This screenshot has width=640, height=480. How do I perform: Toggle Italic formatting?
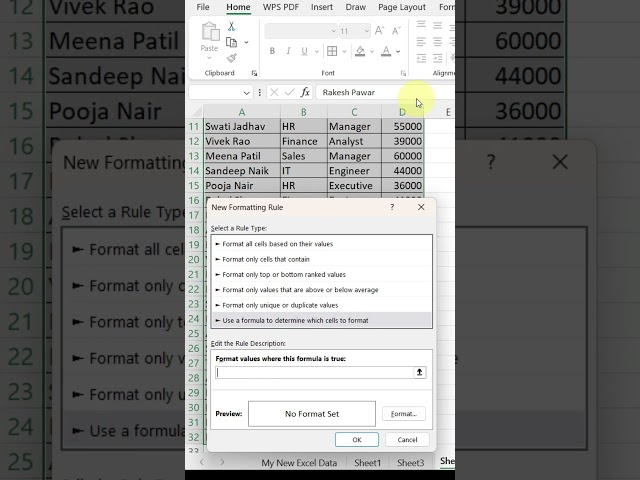pyautogui.click(x=288, y=51)
